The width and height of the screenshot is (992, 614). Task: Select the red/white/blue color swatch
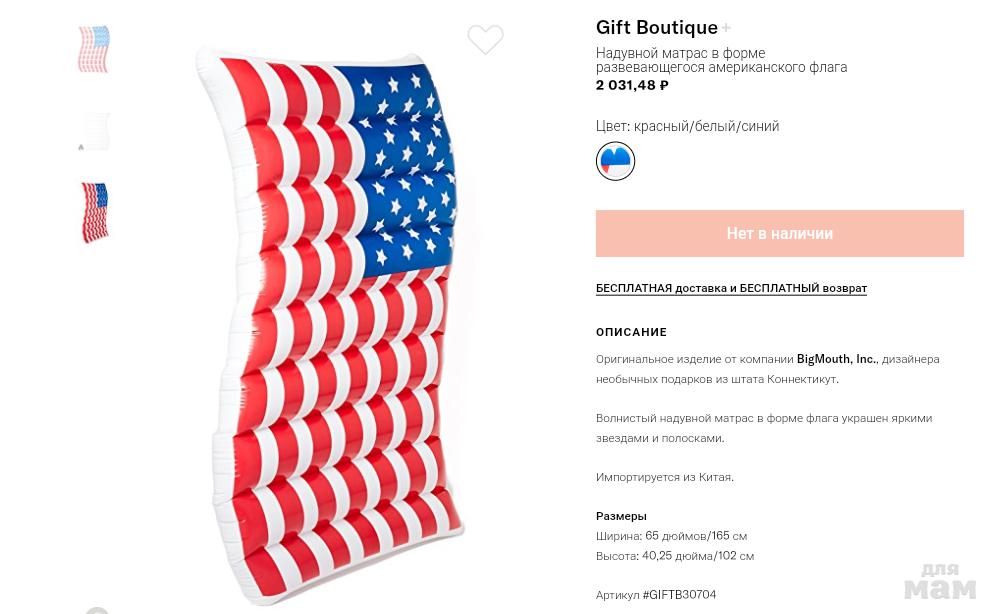click(615, 161)
